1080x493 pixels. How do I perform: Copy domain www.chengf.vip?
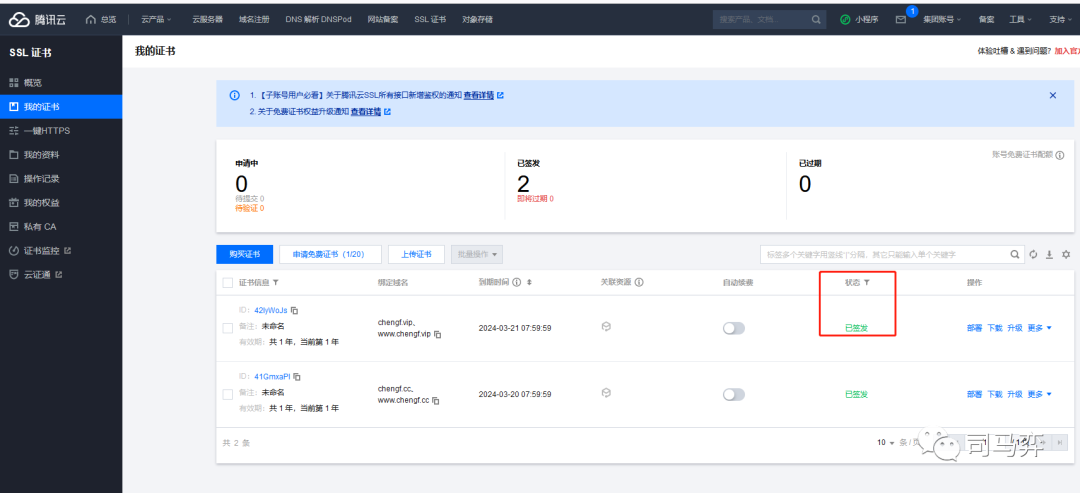pos(437,334)
